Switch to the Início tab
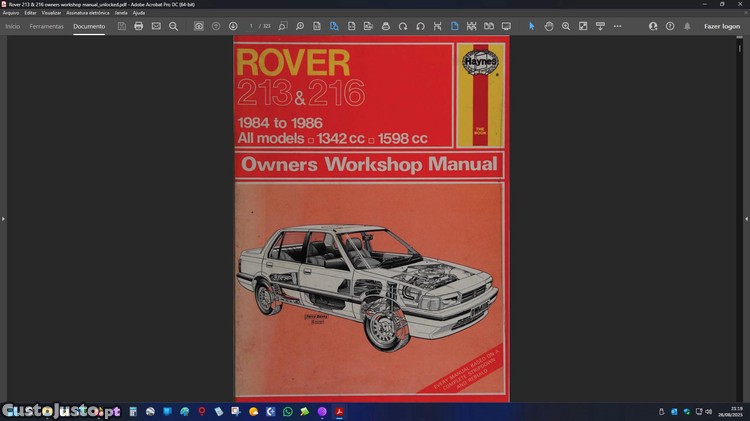Viewport: 750px width, 421px height. point(13,26)
